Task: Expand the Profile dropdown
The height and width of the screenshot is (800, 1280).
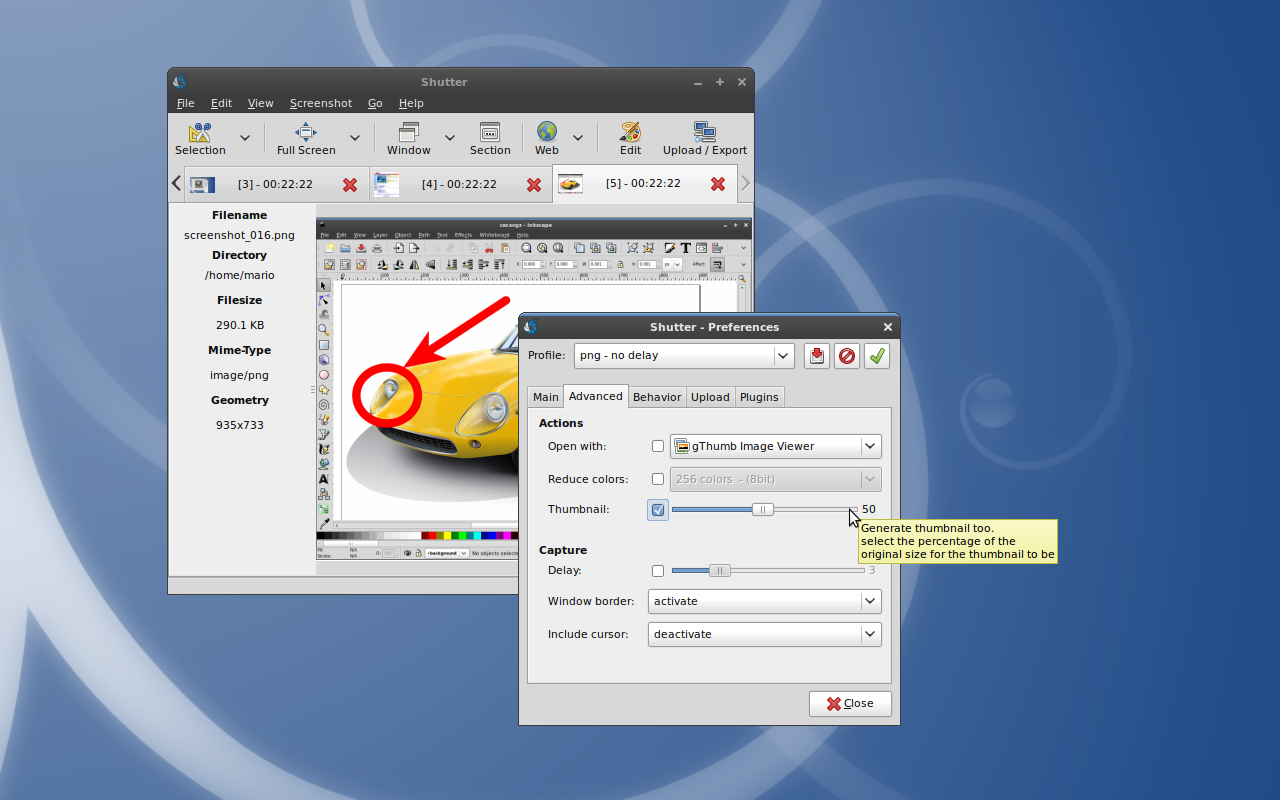Action: tap(684, 356)
